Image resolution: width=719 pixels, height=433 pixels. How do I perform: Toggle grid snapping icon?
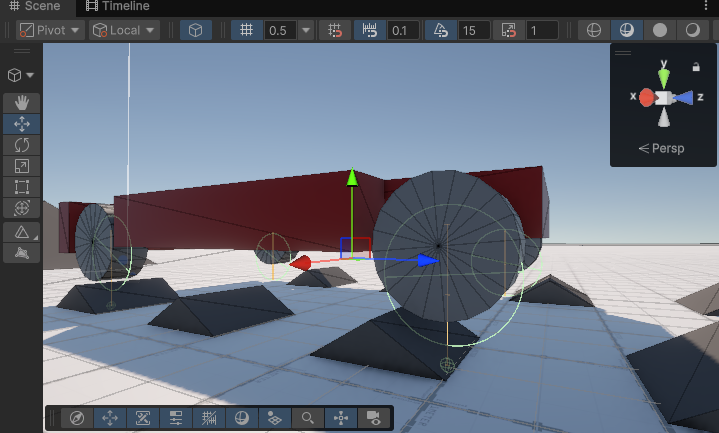pos(335,30)
